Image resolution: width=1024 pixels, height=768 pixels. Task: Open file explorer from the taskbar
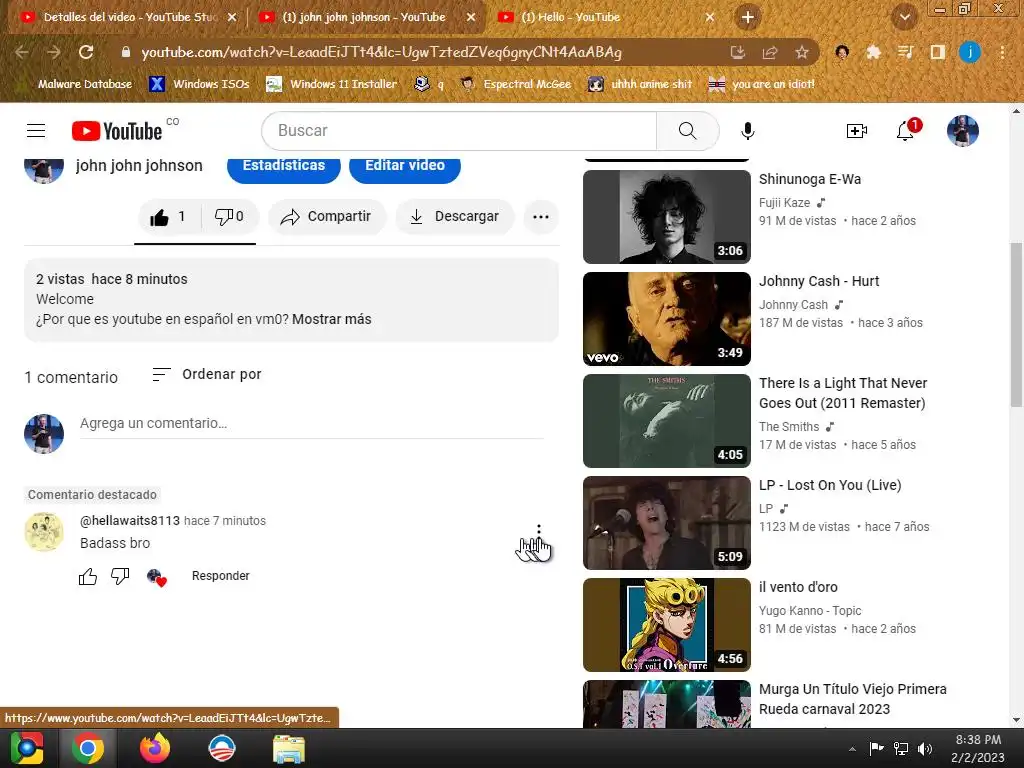pyautogui.click(x=289, y=748)
